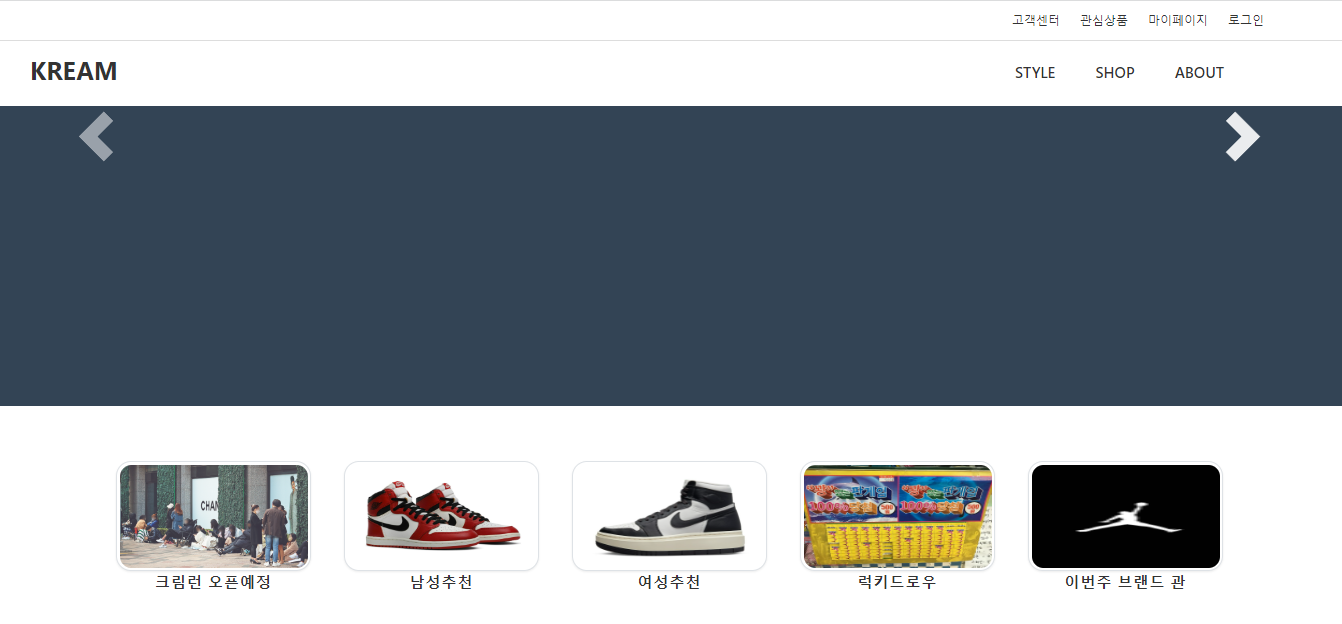
Task: Click the 크림런 오픈예정 label
Action: click(x=213, y=582)
